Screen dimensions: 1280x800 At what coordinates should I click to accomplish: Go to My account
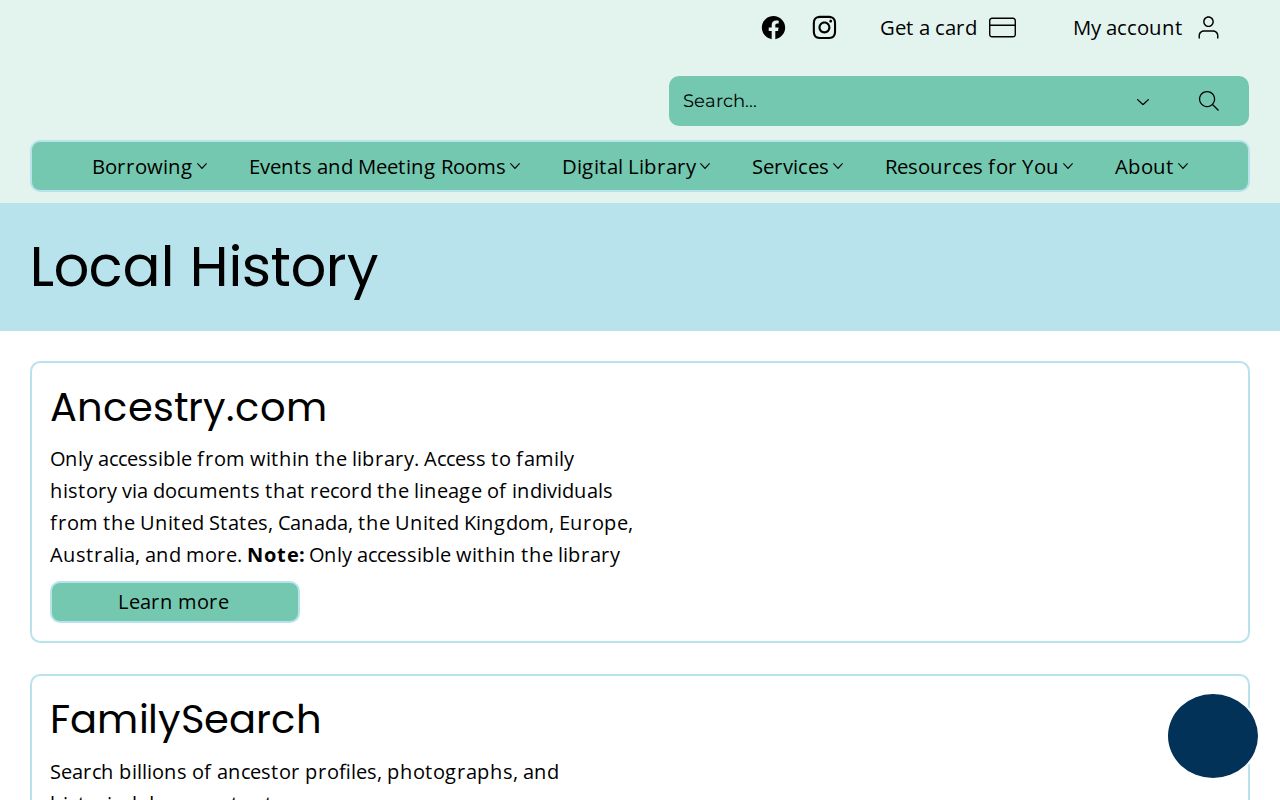click(x=1127, y=28)
